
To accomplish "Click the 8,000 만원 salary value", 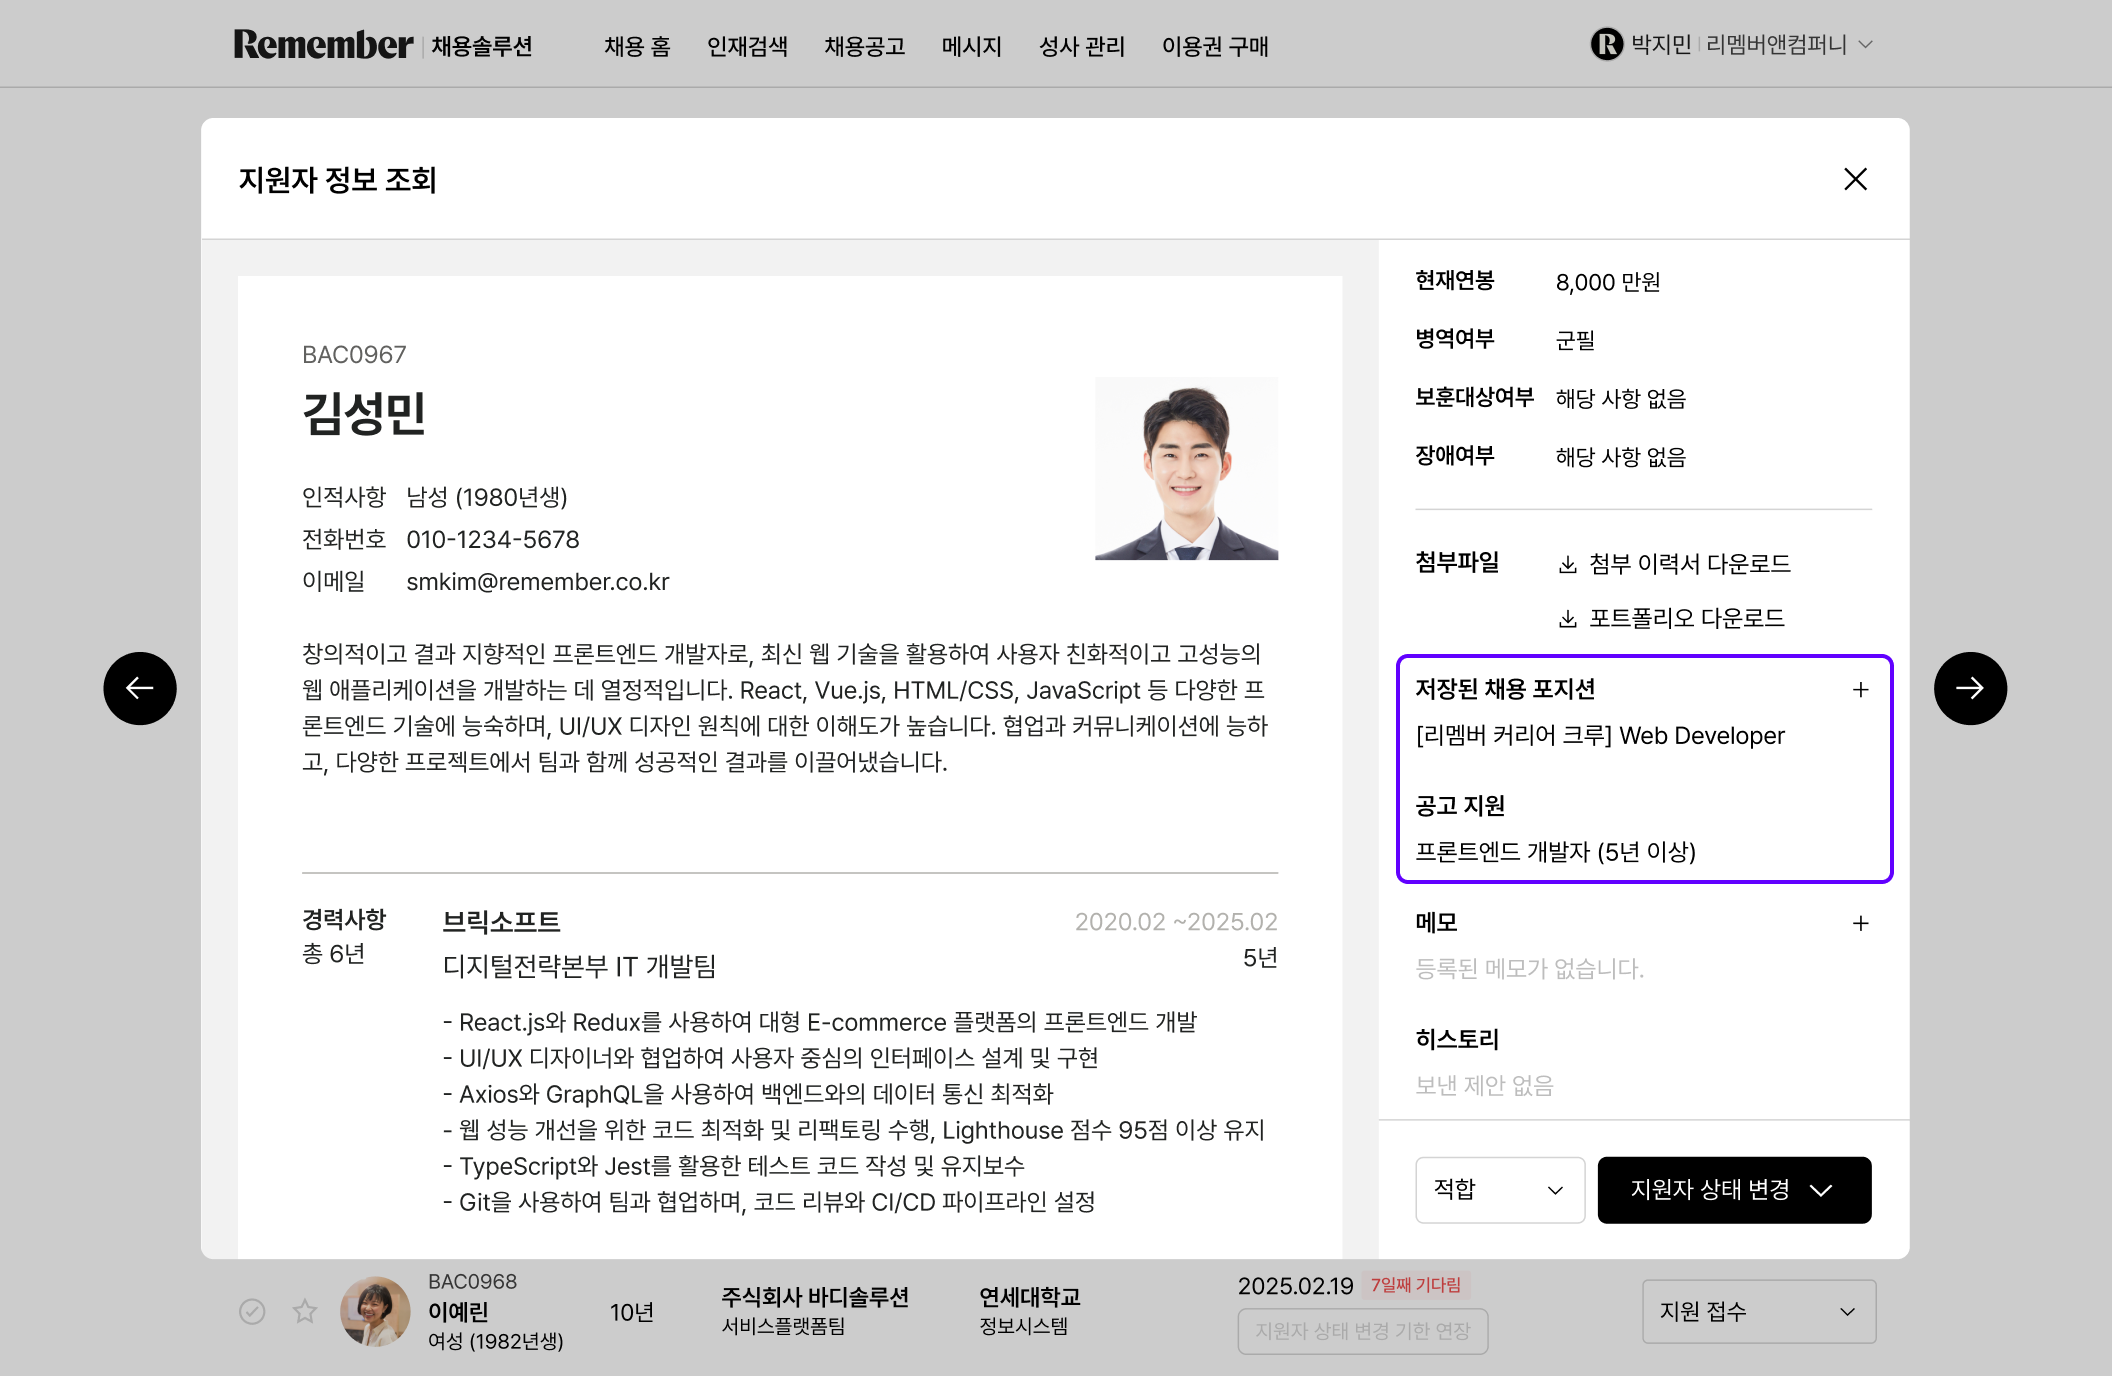I will tap(1608, 283).
